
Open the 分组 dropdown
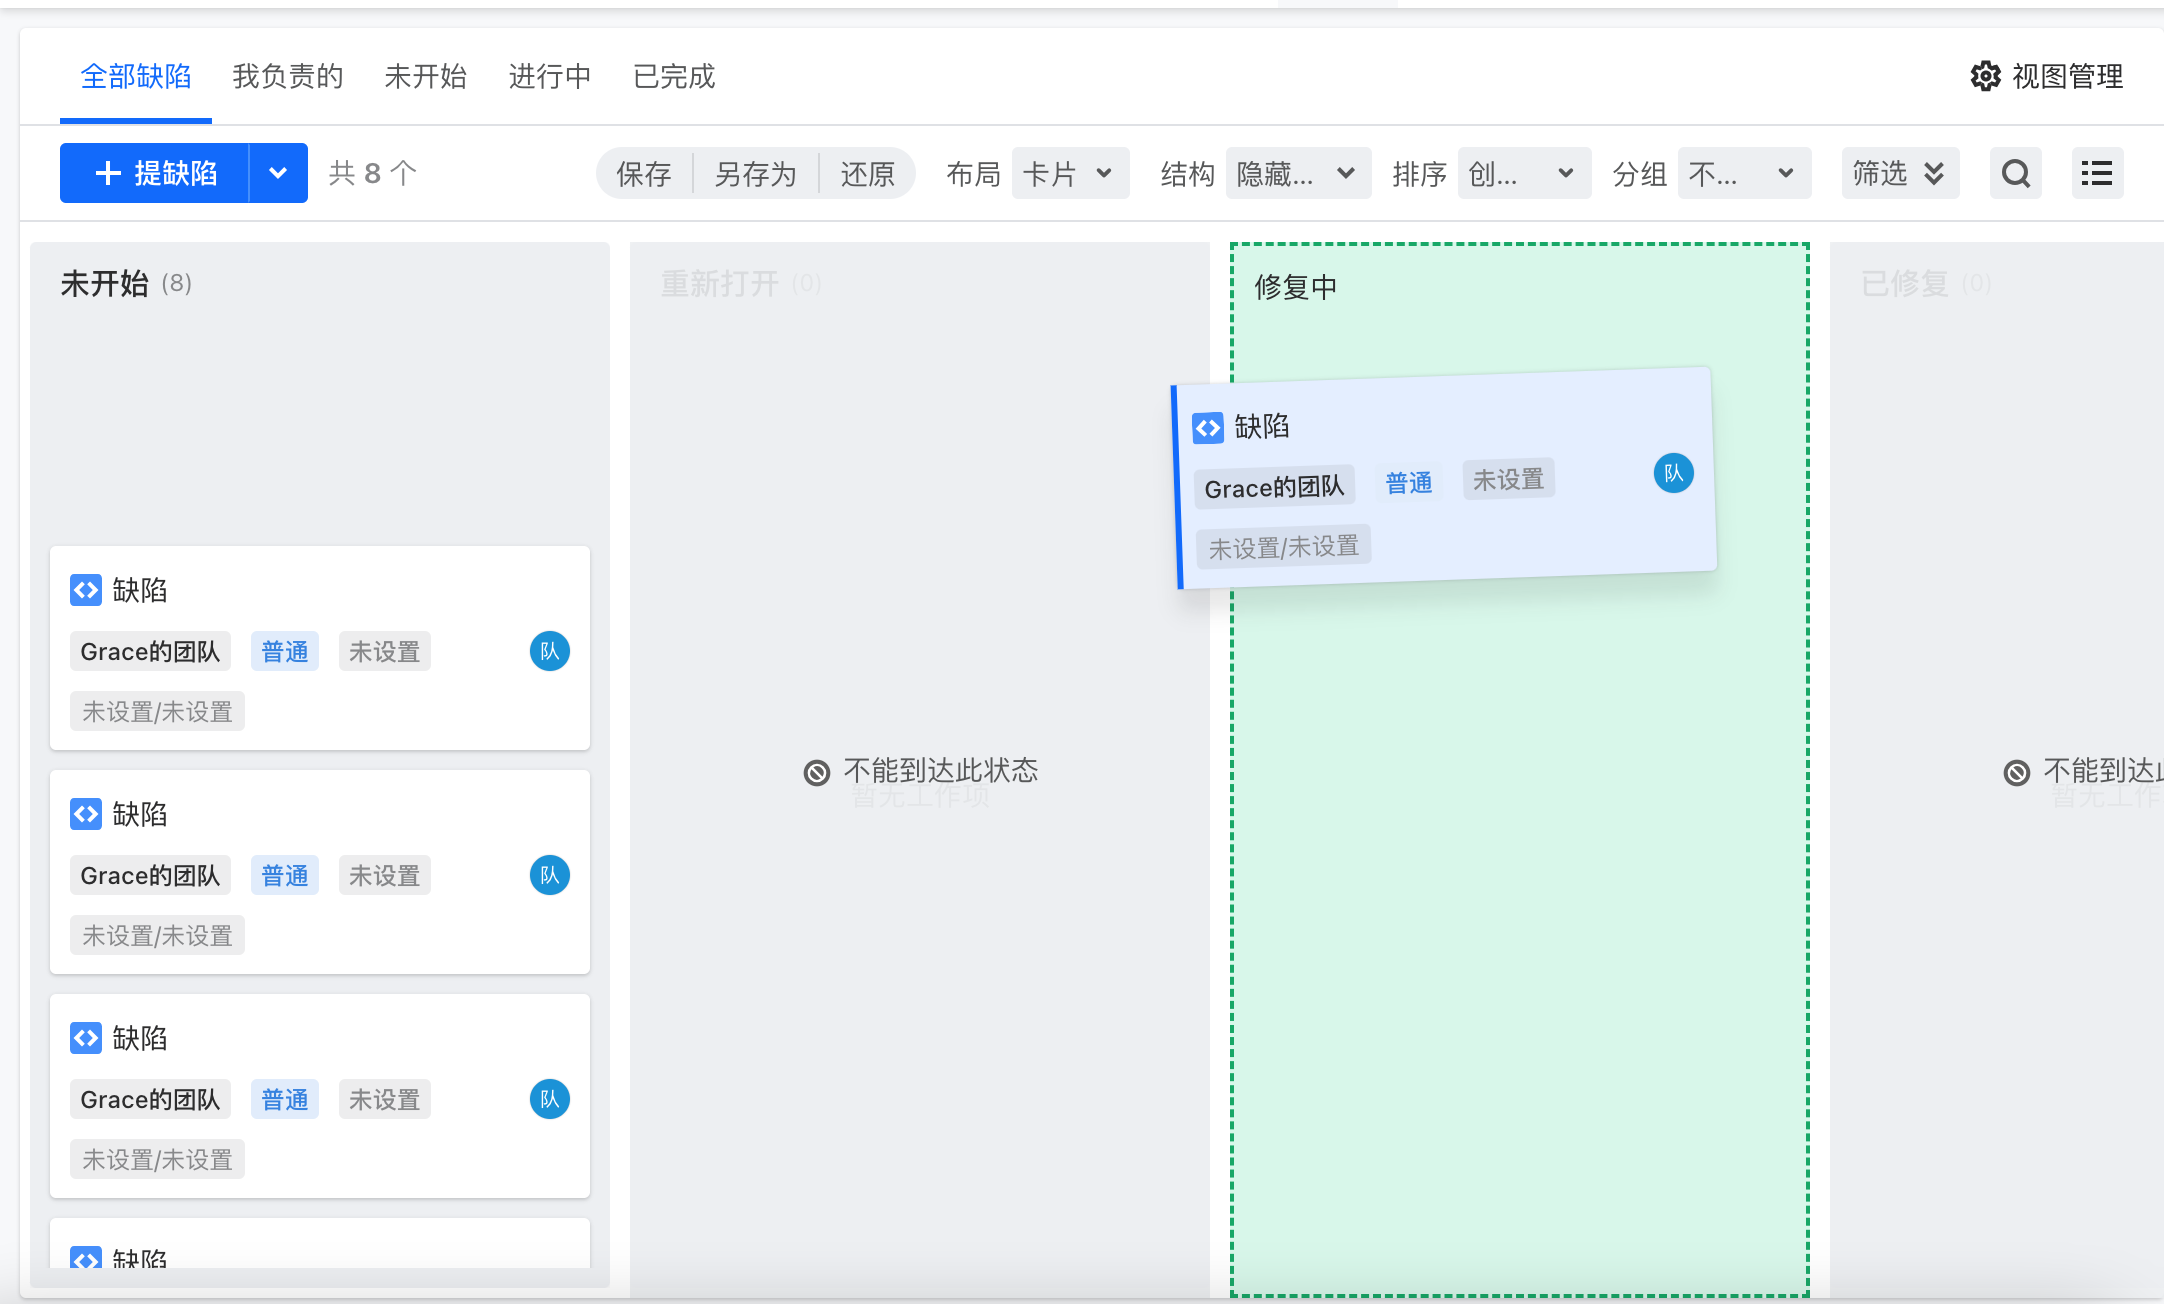point(1743,174)
